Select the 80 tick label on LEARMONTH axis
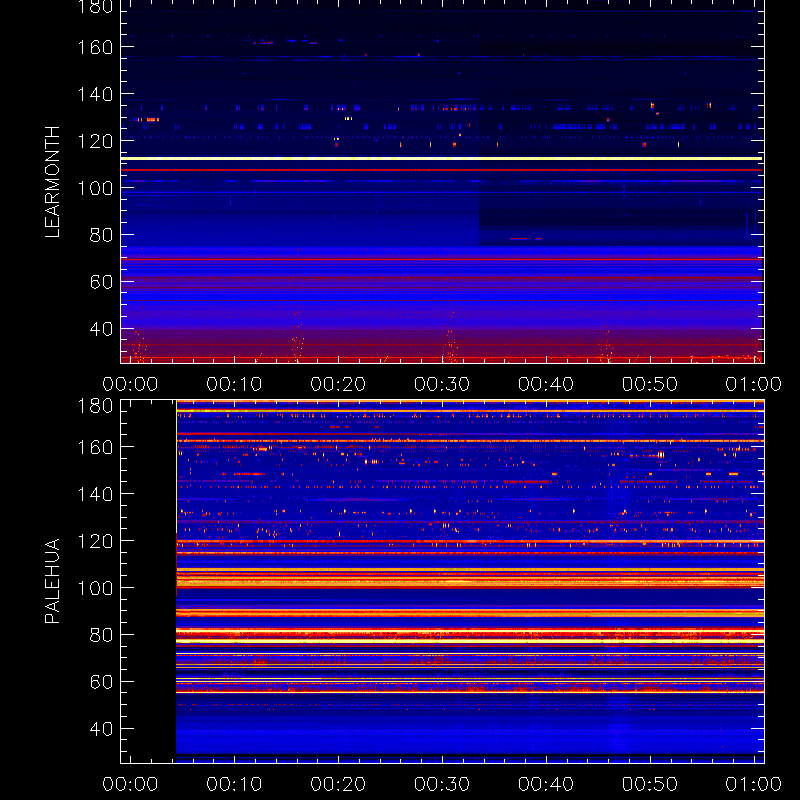This screenshot has width=800, height=800. pyautogui.click(x=101, y=235)
